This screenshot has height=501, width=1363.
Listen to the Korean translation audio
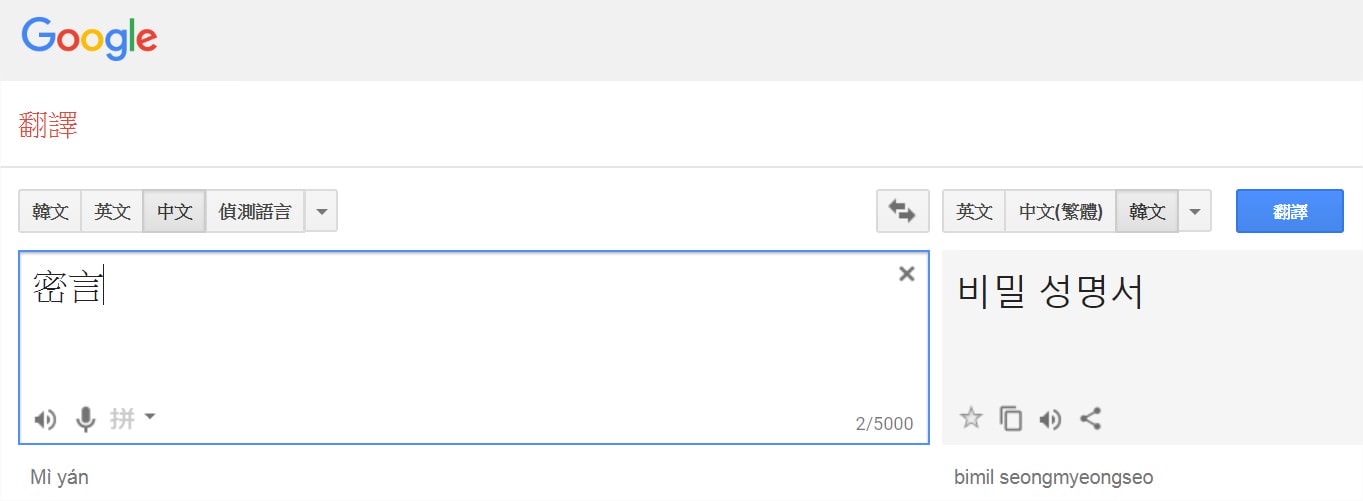click(x=1050, y=418)
